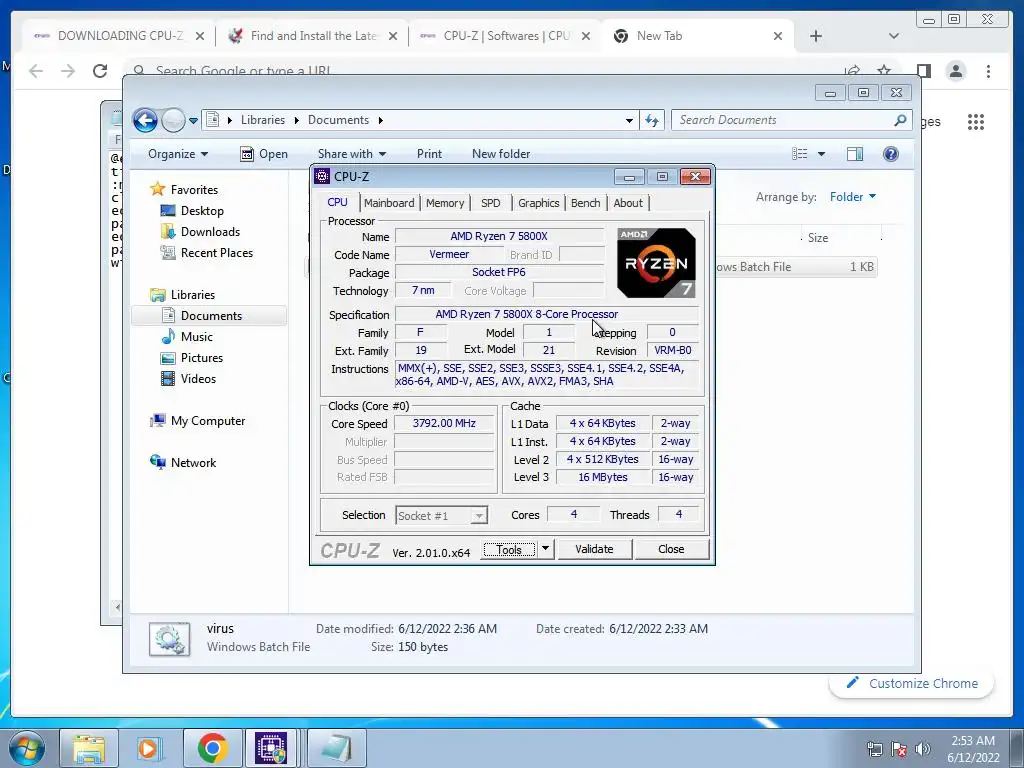
Task: Expand the Tools dropdown arrow in CPU-Z
Action: pos(545,549)
